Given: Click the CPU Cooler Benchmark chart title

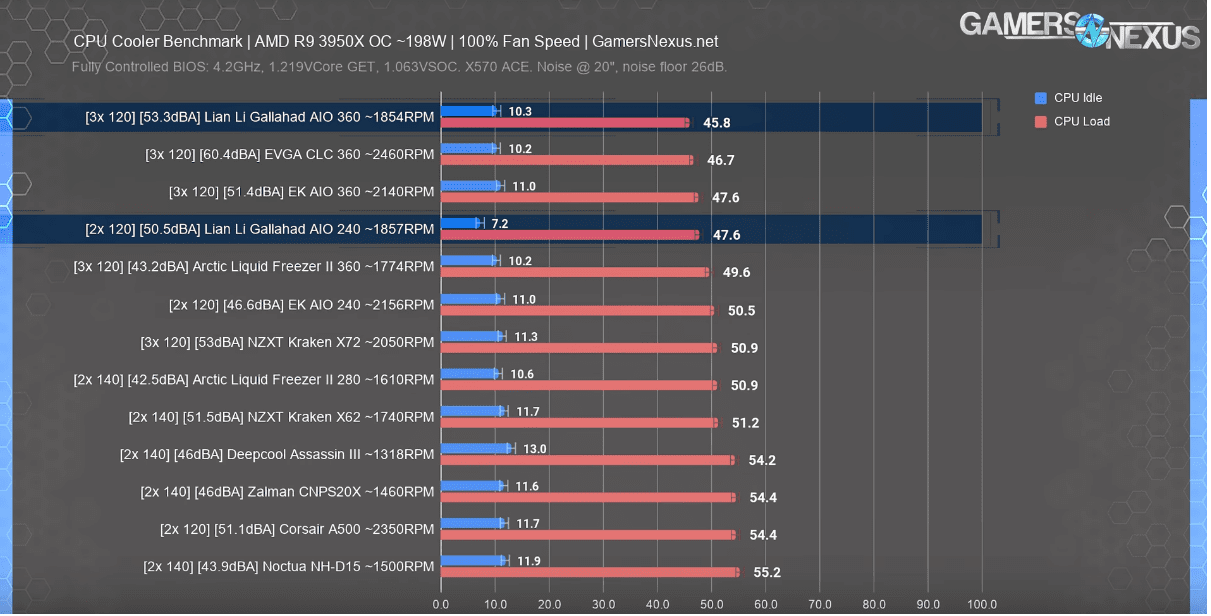Looking at the screenshot, I should click(x=396, y=42).
